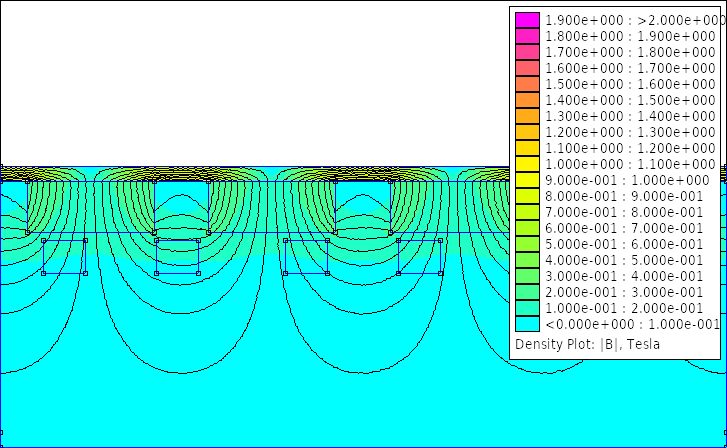Click the swatch beside 5.000e-001 : 6.000e-001
Viewport: 727px width, 448px height.
527,244
